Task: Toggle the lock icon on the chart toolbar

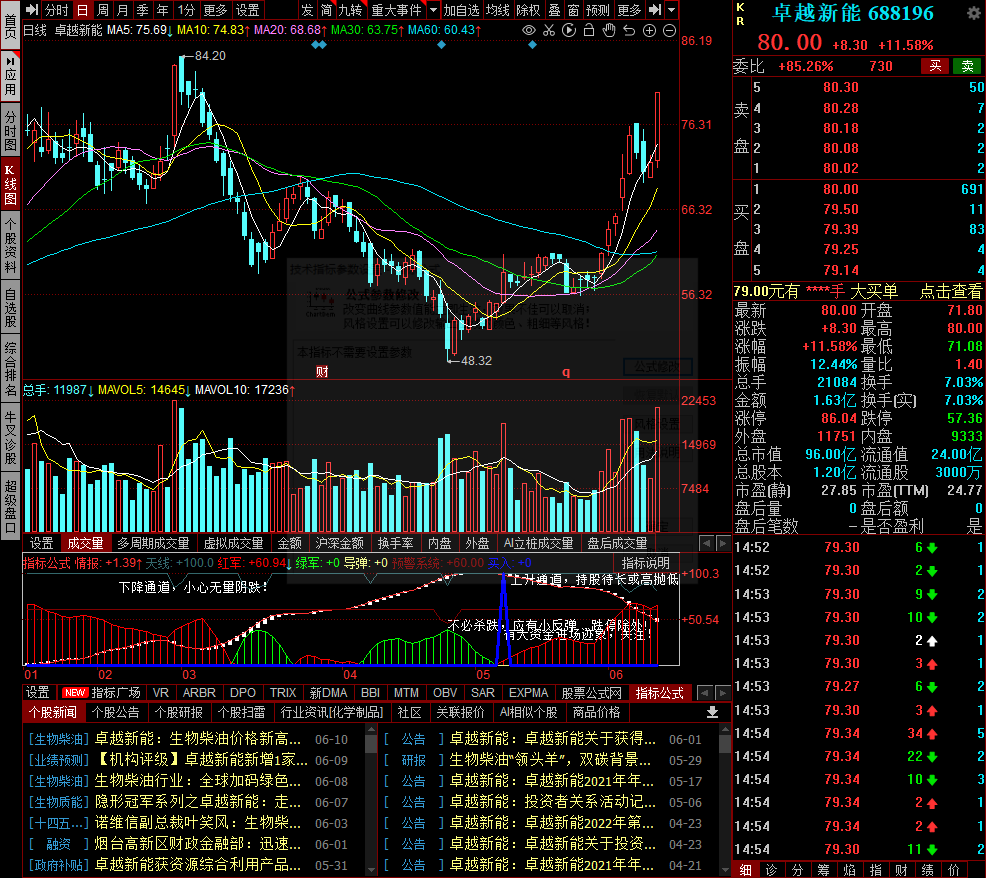Action: (589, 30)
